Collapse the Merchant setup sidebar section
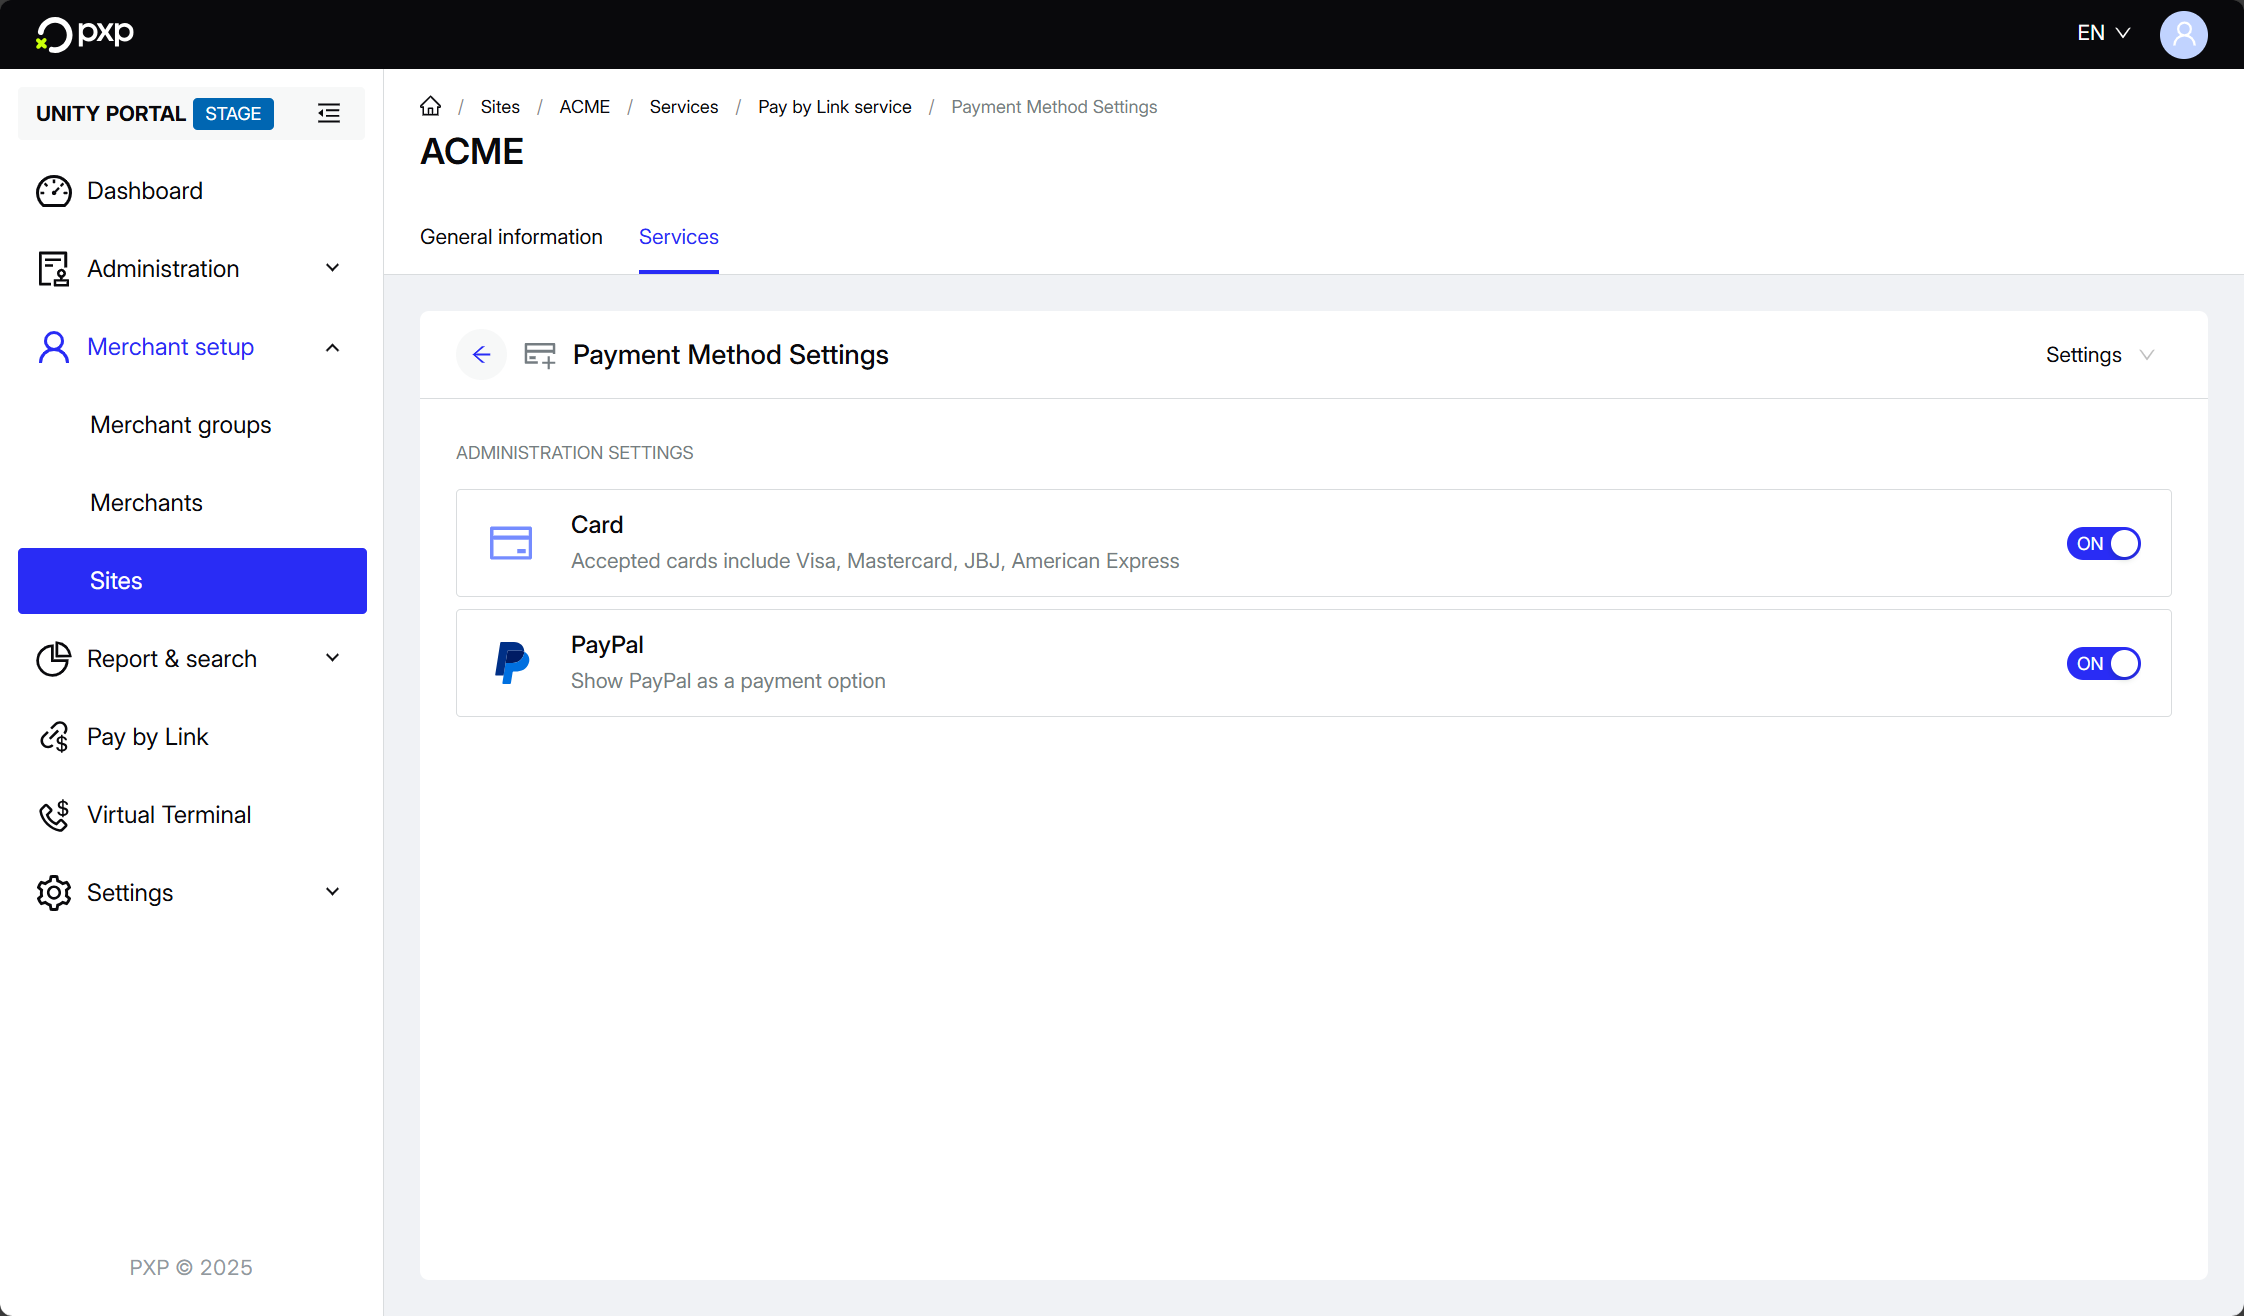 pyautogui.click(x=332, y=347)
